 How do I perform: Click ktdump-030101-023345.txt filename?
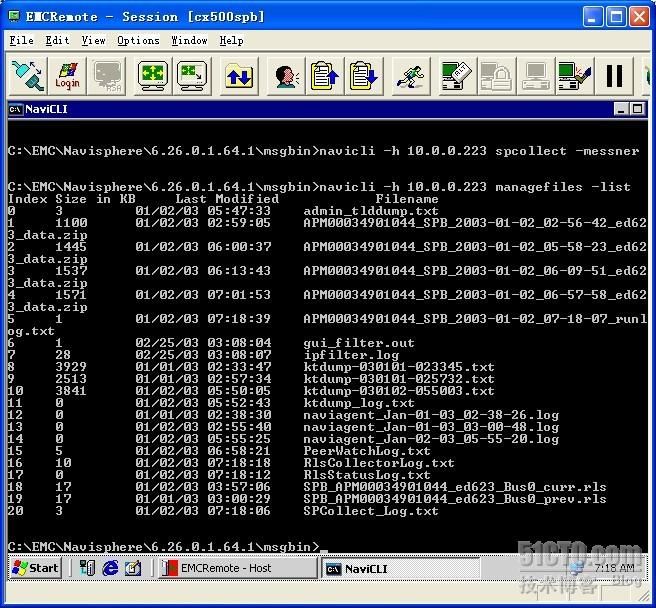click(x=399, y=367)
